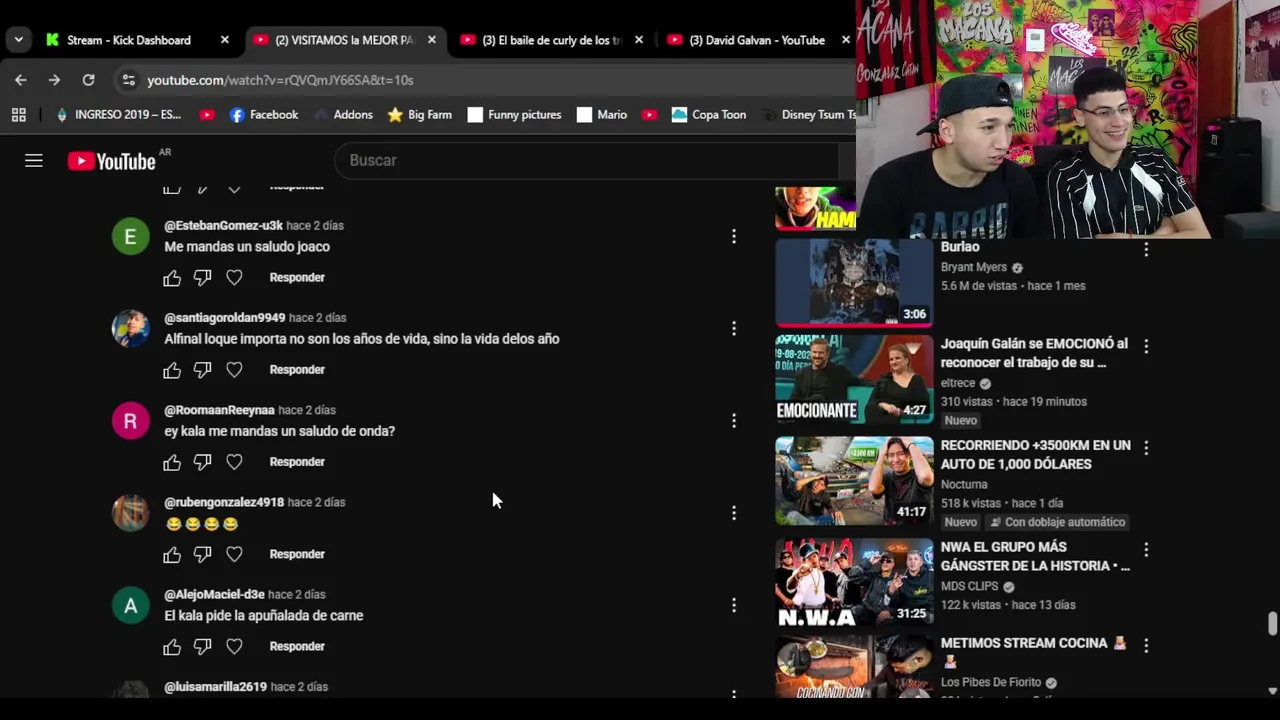1280x720 pixels.
Task: Open Facebook bookmark
Action: click(x=264, y=115)
